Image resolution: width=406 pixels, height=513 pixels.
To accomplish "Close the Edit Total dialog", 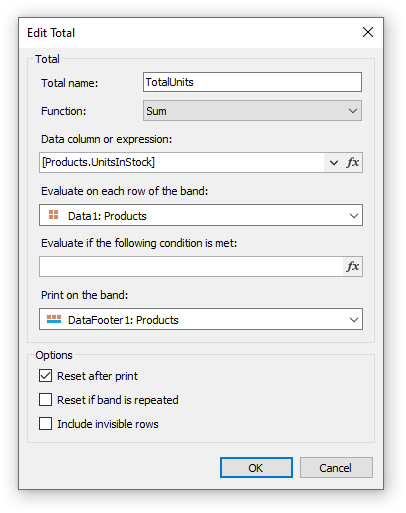I will [368, 32].
